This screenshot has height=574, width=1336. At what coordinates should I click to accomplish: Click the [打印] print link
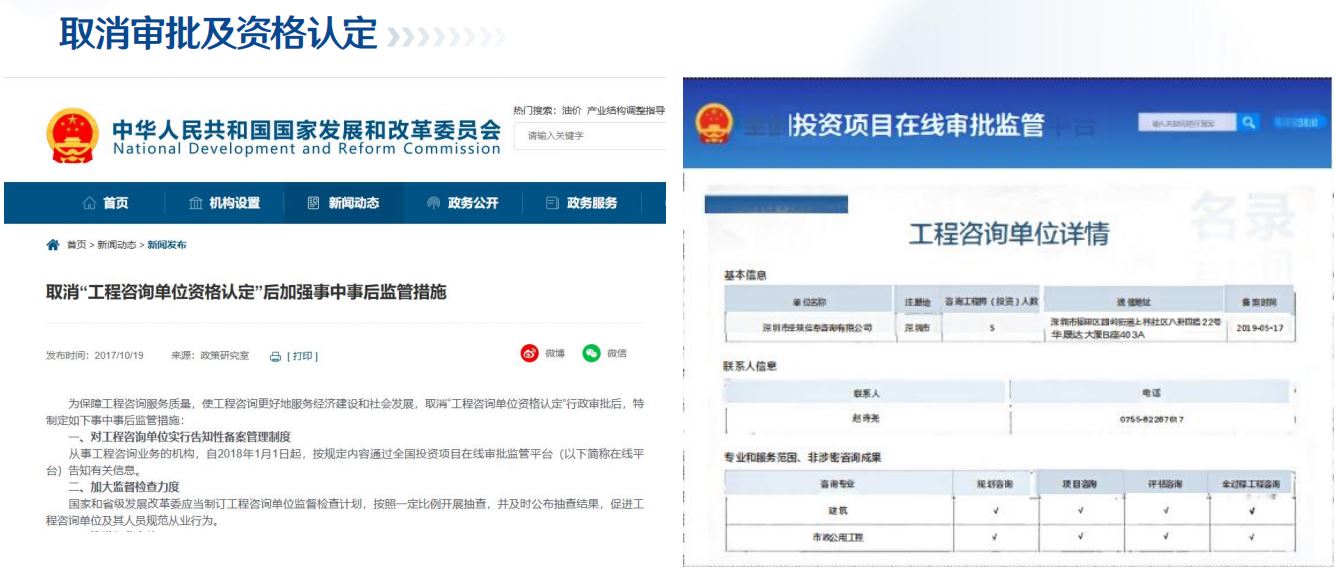click(302, 355)
